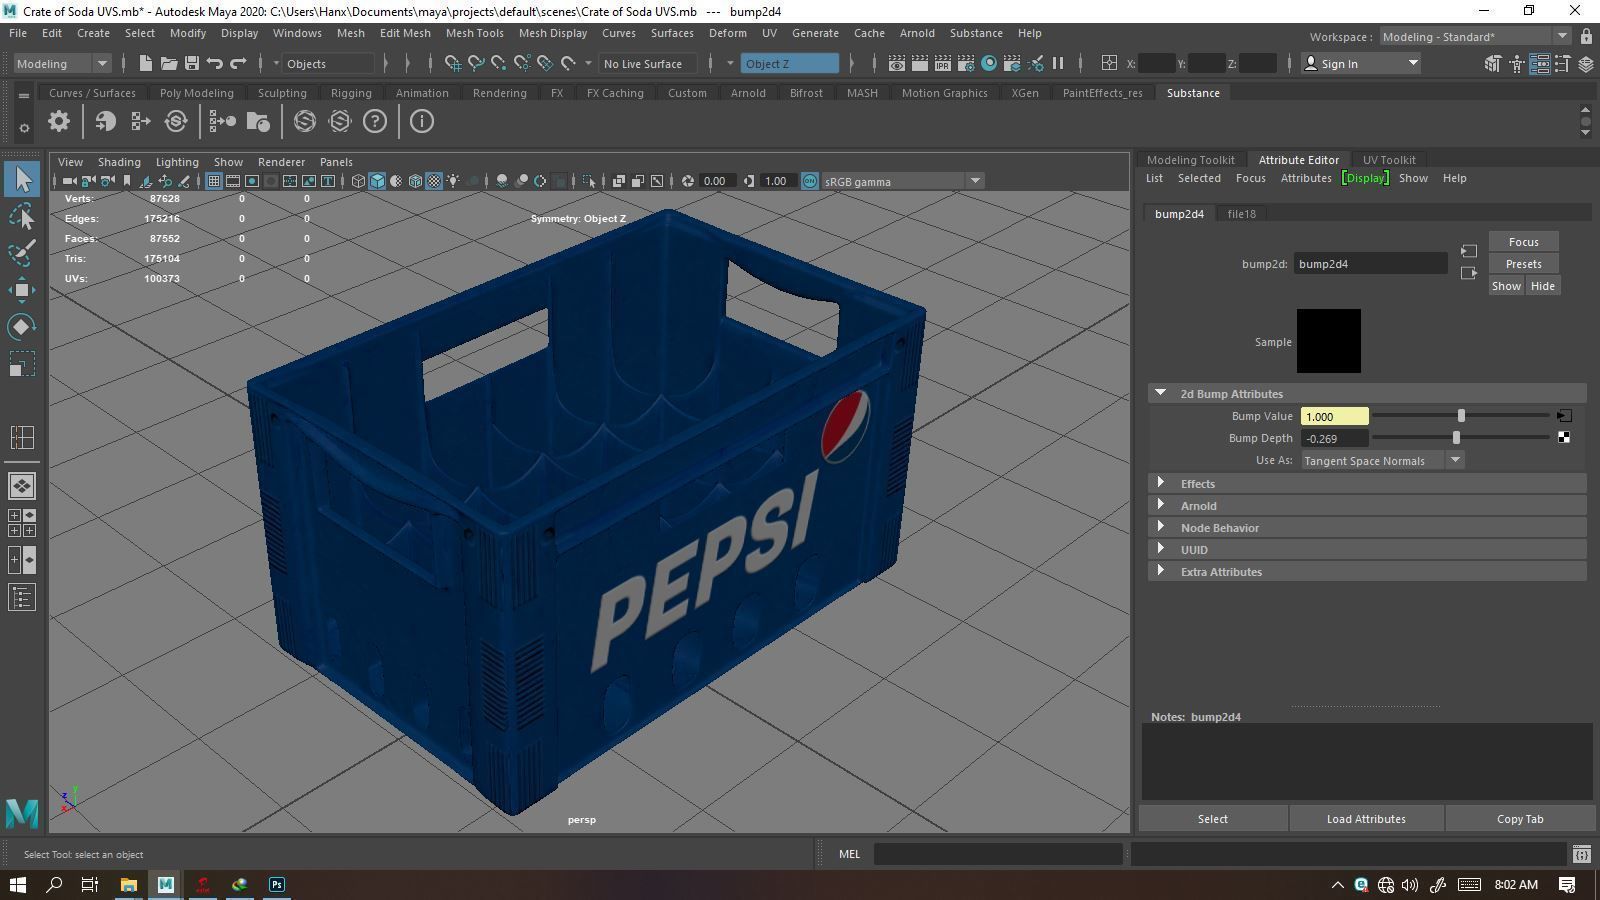Viewport: 1600px width, 900px height.
Task: Toggle the Modeling Toolkit panel icon
Action: (1494, 63)
